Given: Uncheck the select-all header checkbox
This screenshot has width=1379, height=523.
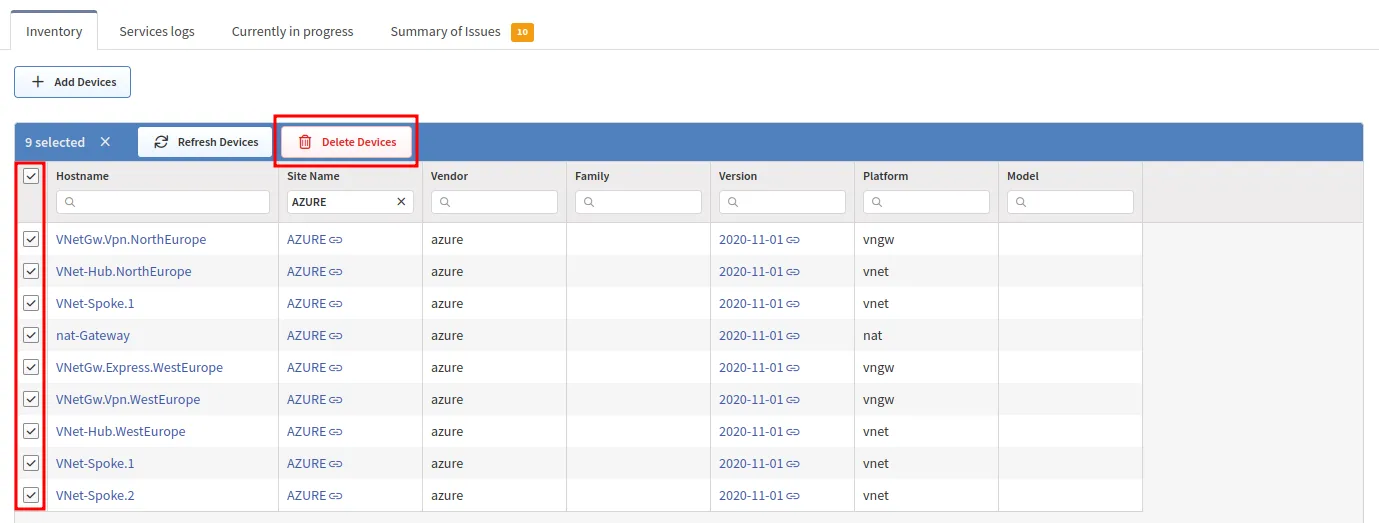Looking at the screenshot, I should (x=31, y=176).
